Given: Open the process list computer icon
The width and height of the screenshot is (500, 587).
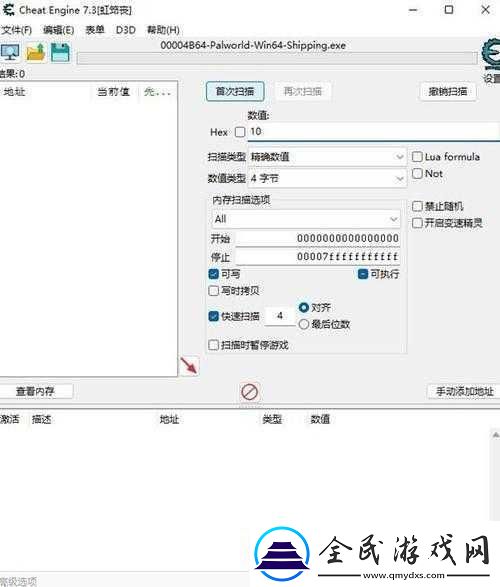Looking at the screenshot, I should click(10, 52).
